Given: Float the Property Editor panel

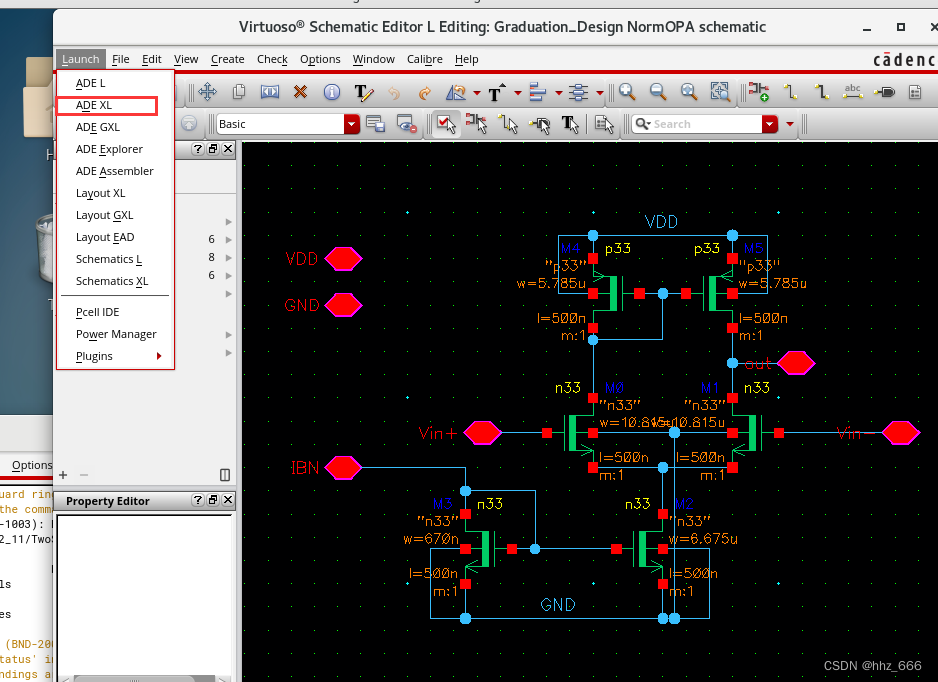Looking at the screenshot, I should coord(212,500).
